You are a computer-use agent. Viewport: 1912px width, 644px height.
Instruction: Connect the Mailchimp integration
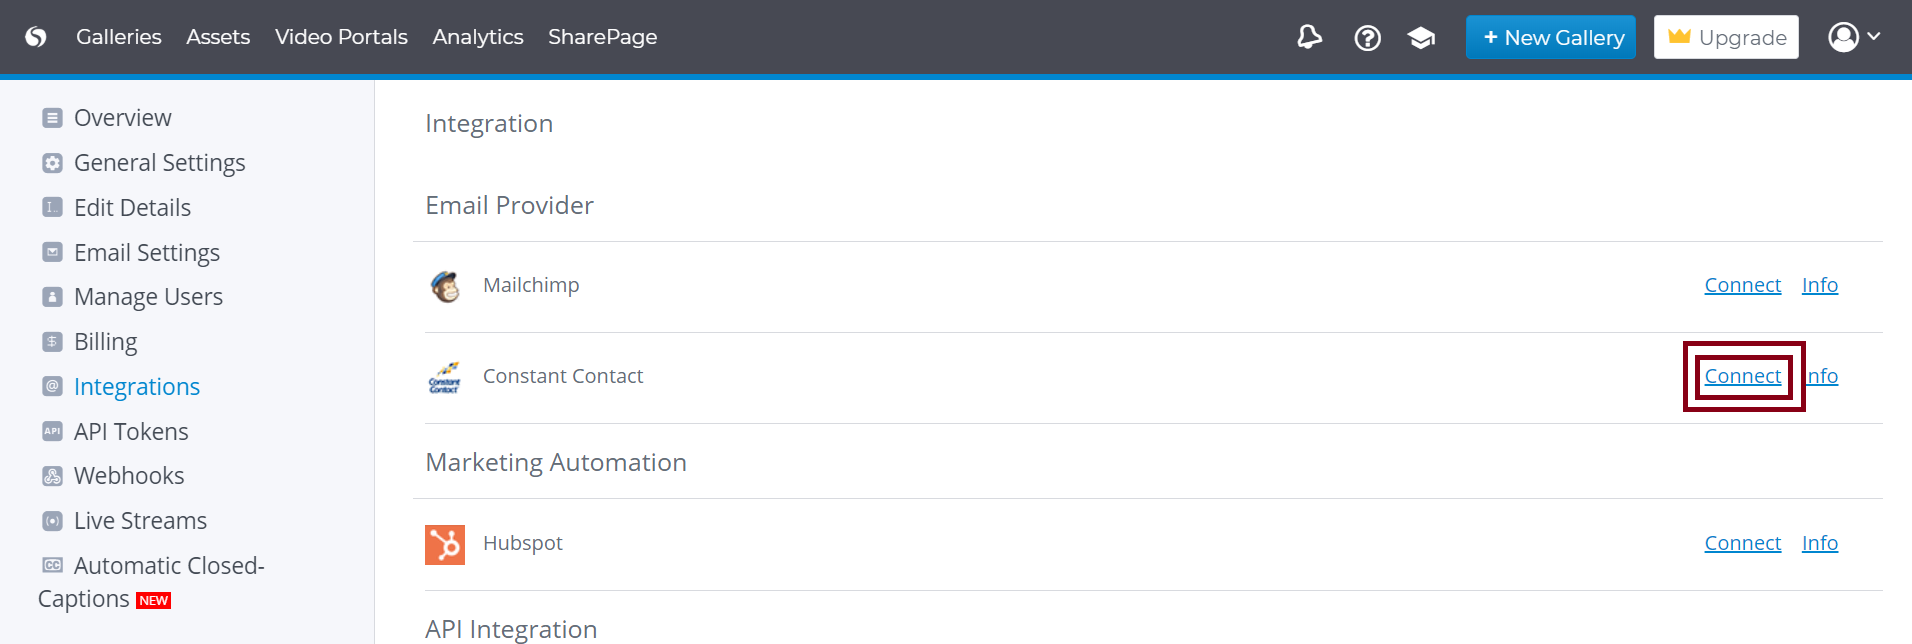coord(1742,285)
